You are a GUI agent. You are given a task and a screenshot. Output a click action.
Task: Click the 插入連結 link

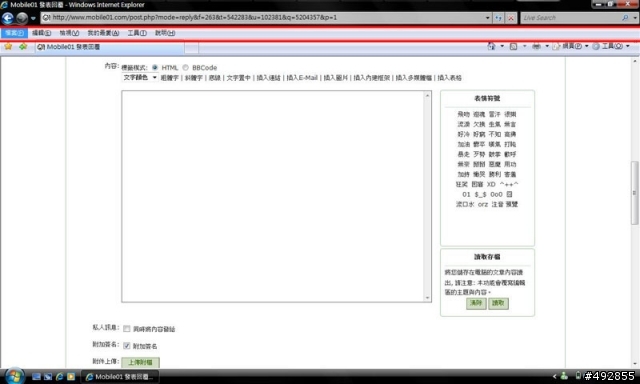tap(268, 78)
